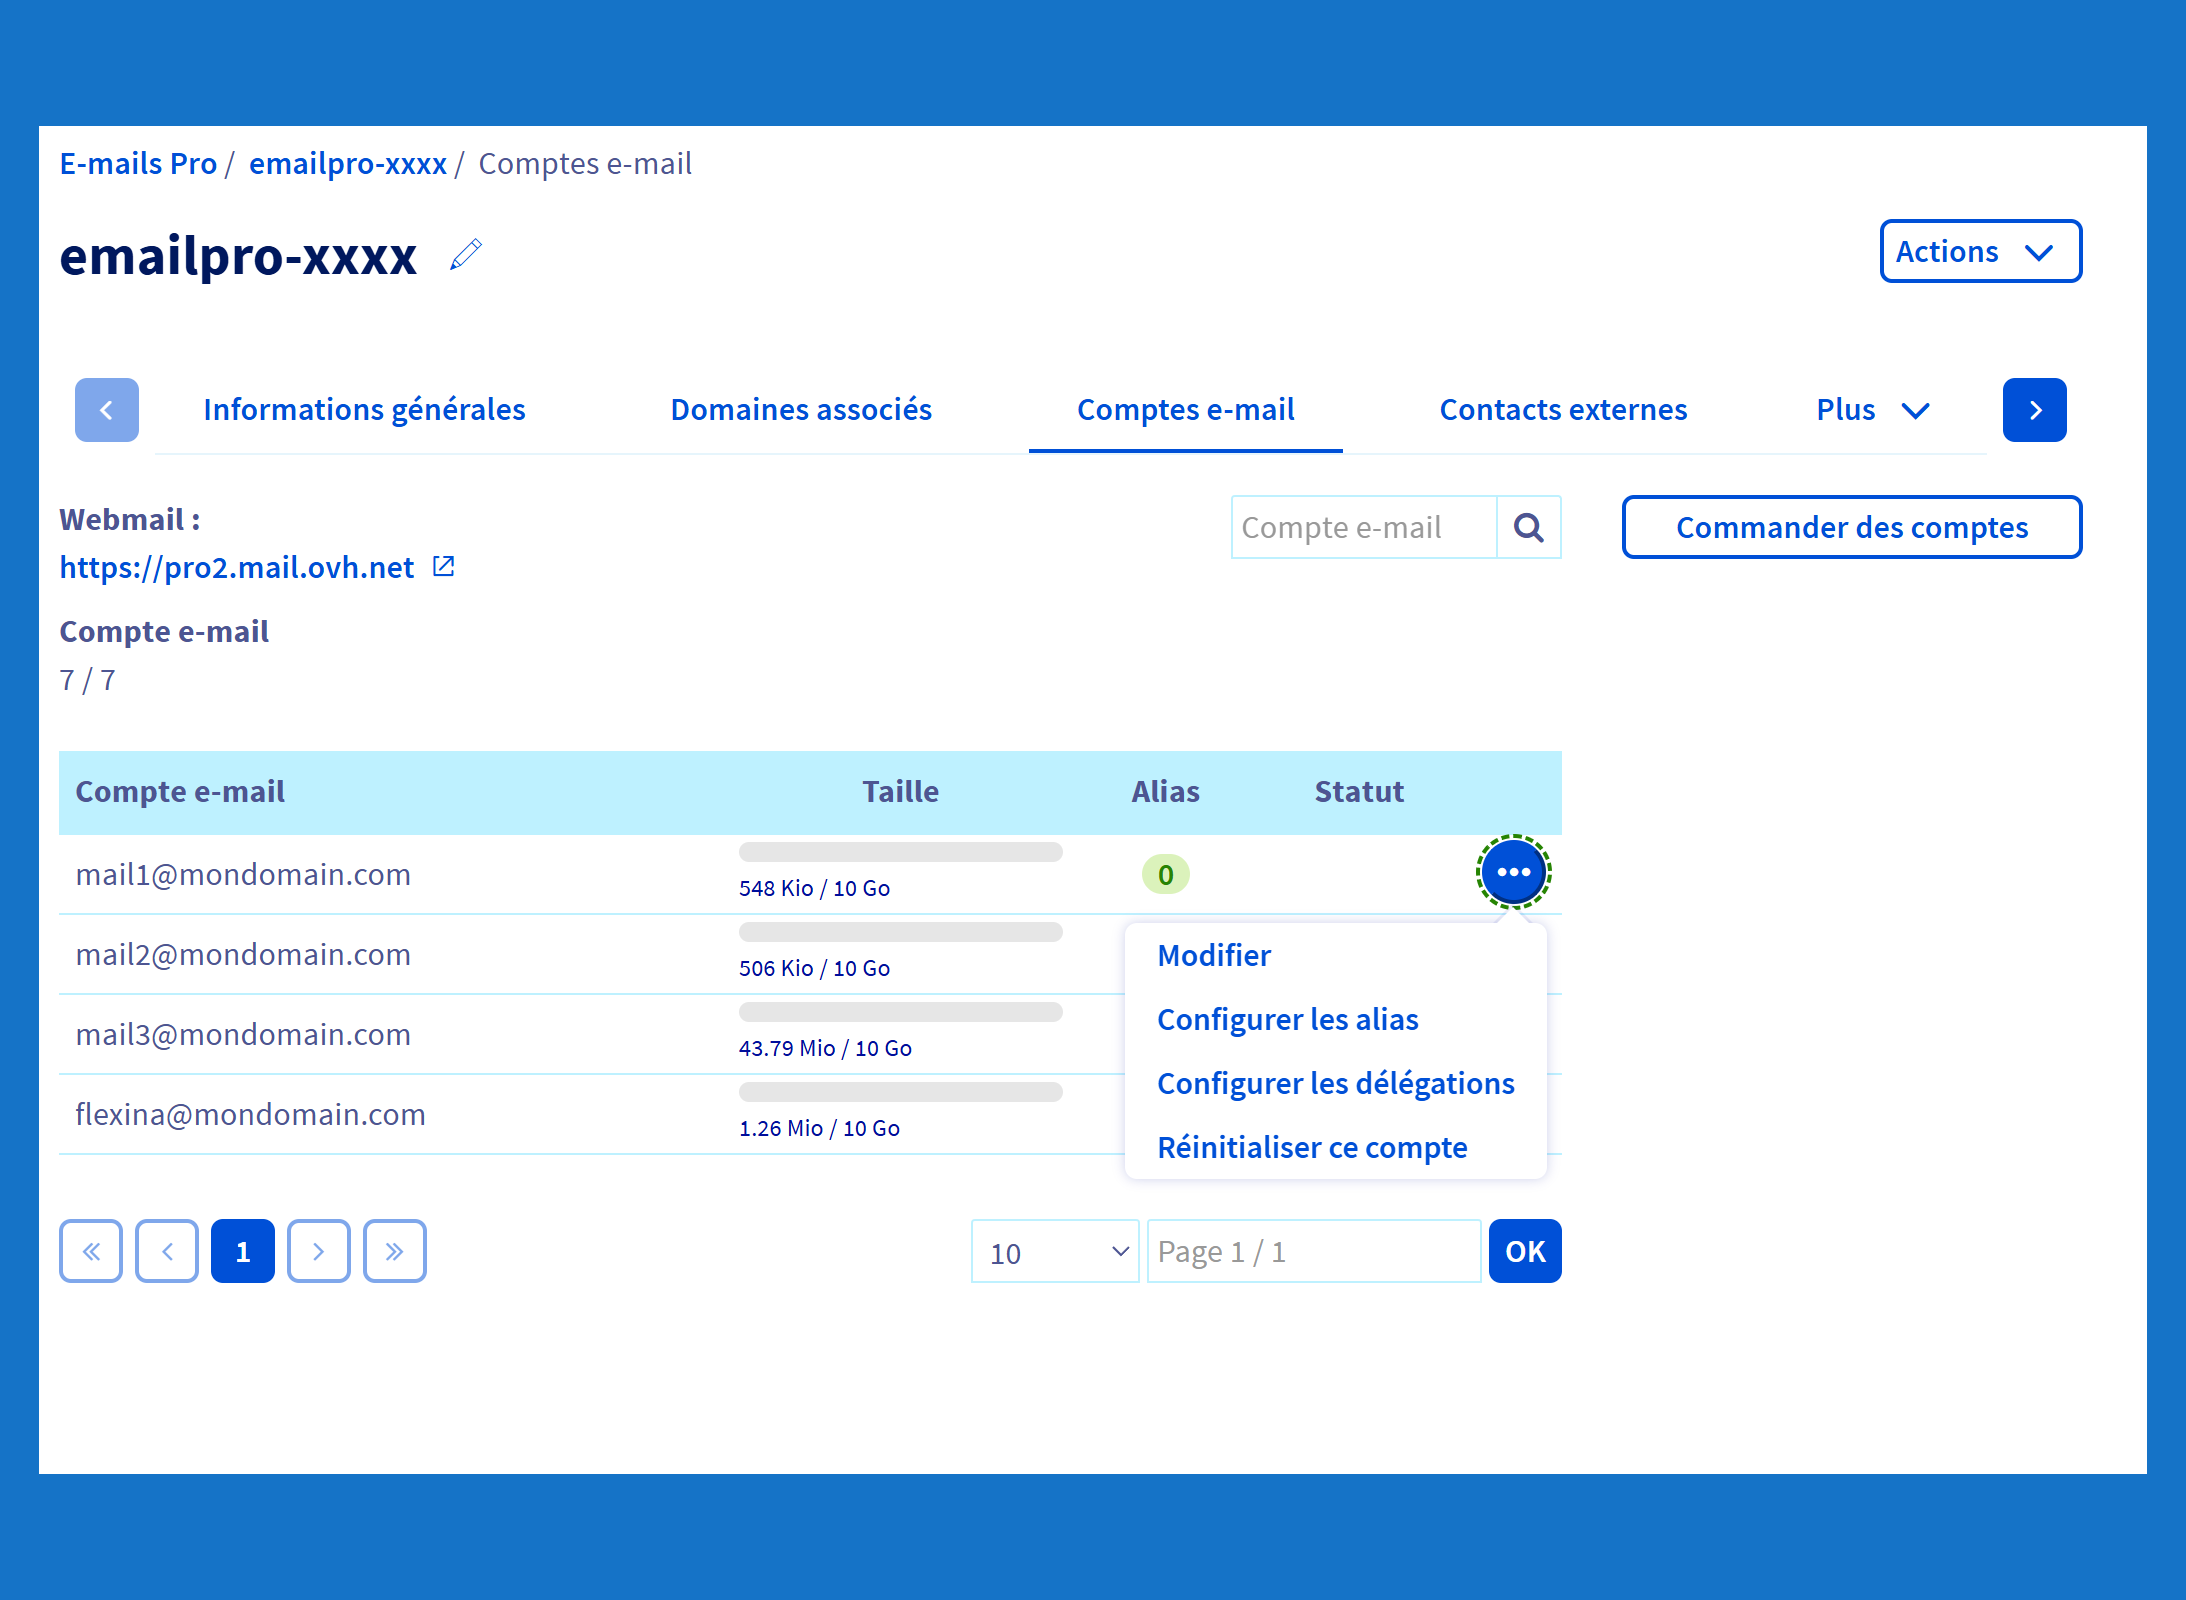Click the 7 / 7 account count

[x=88, y=680]
